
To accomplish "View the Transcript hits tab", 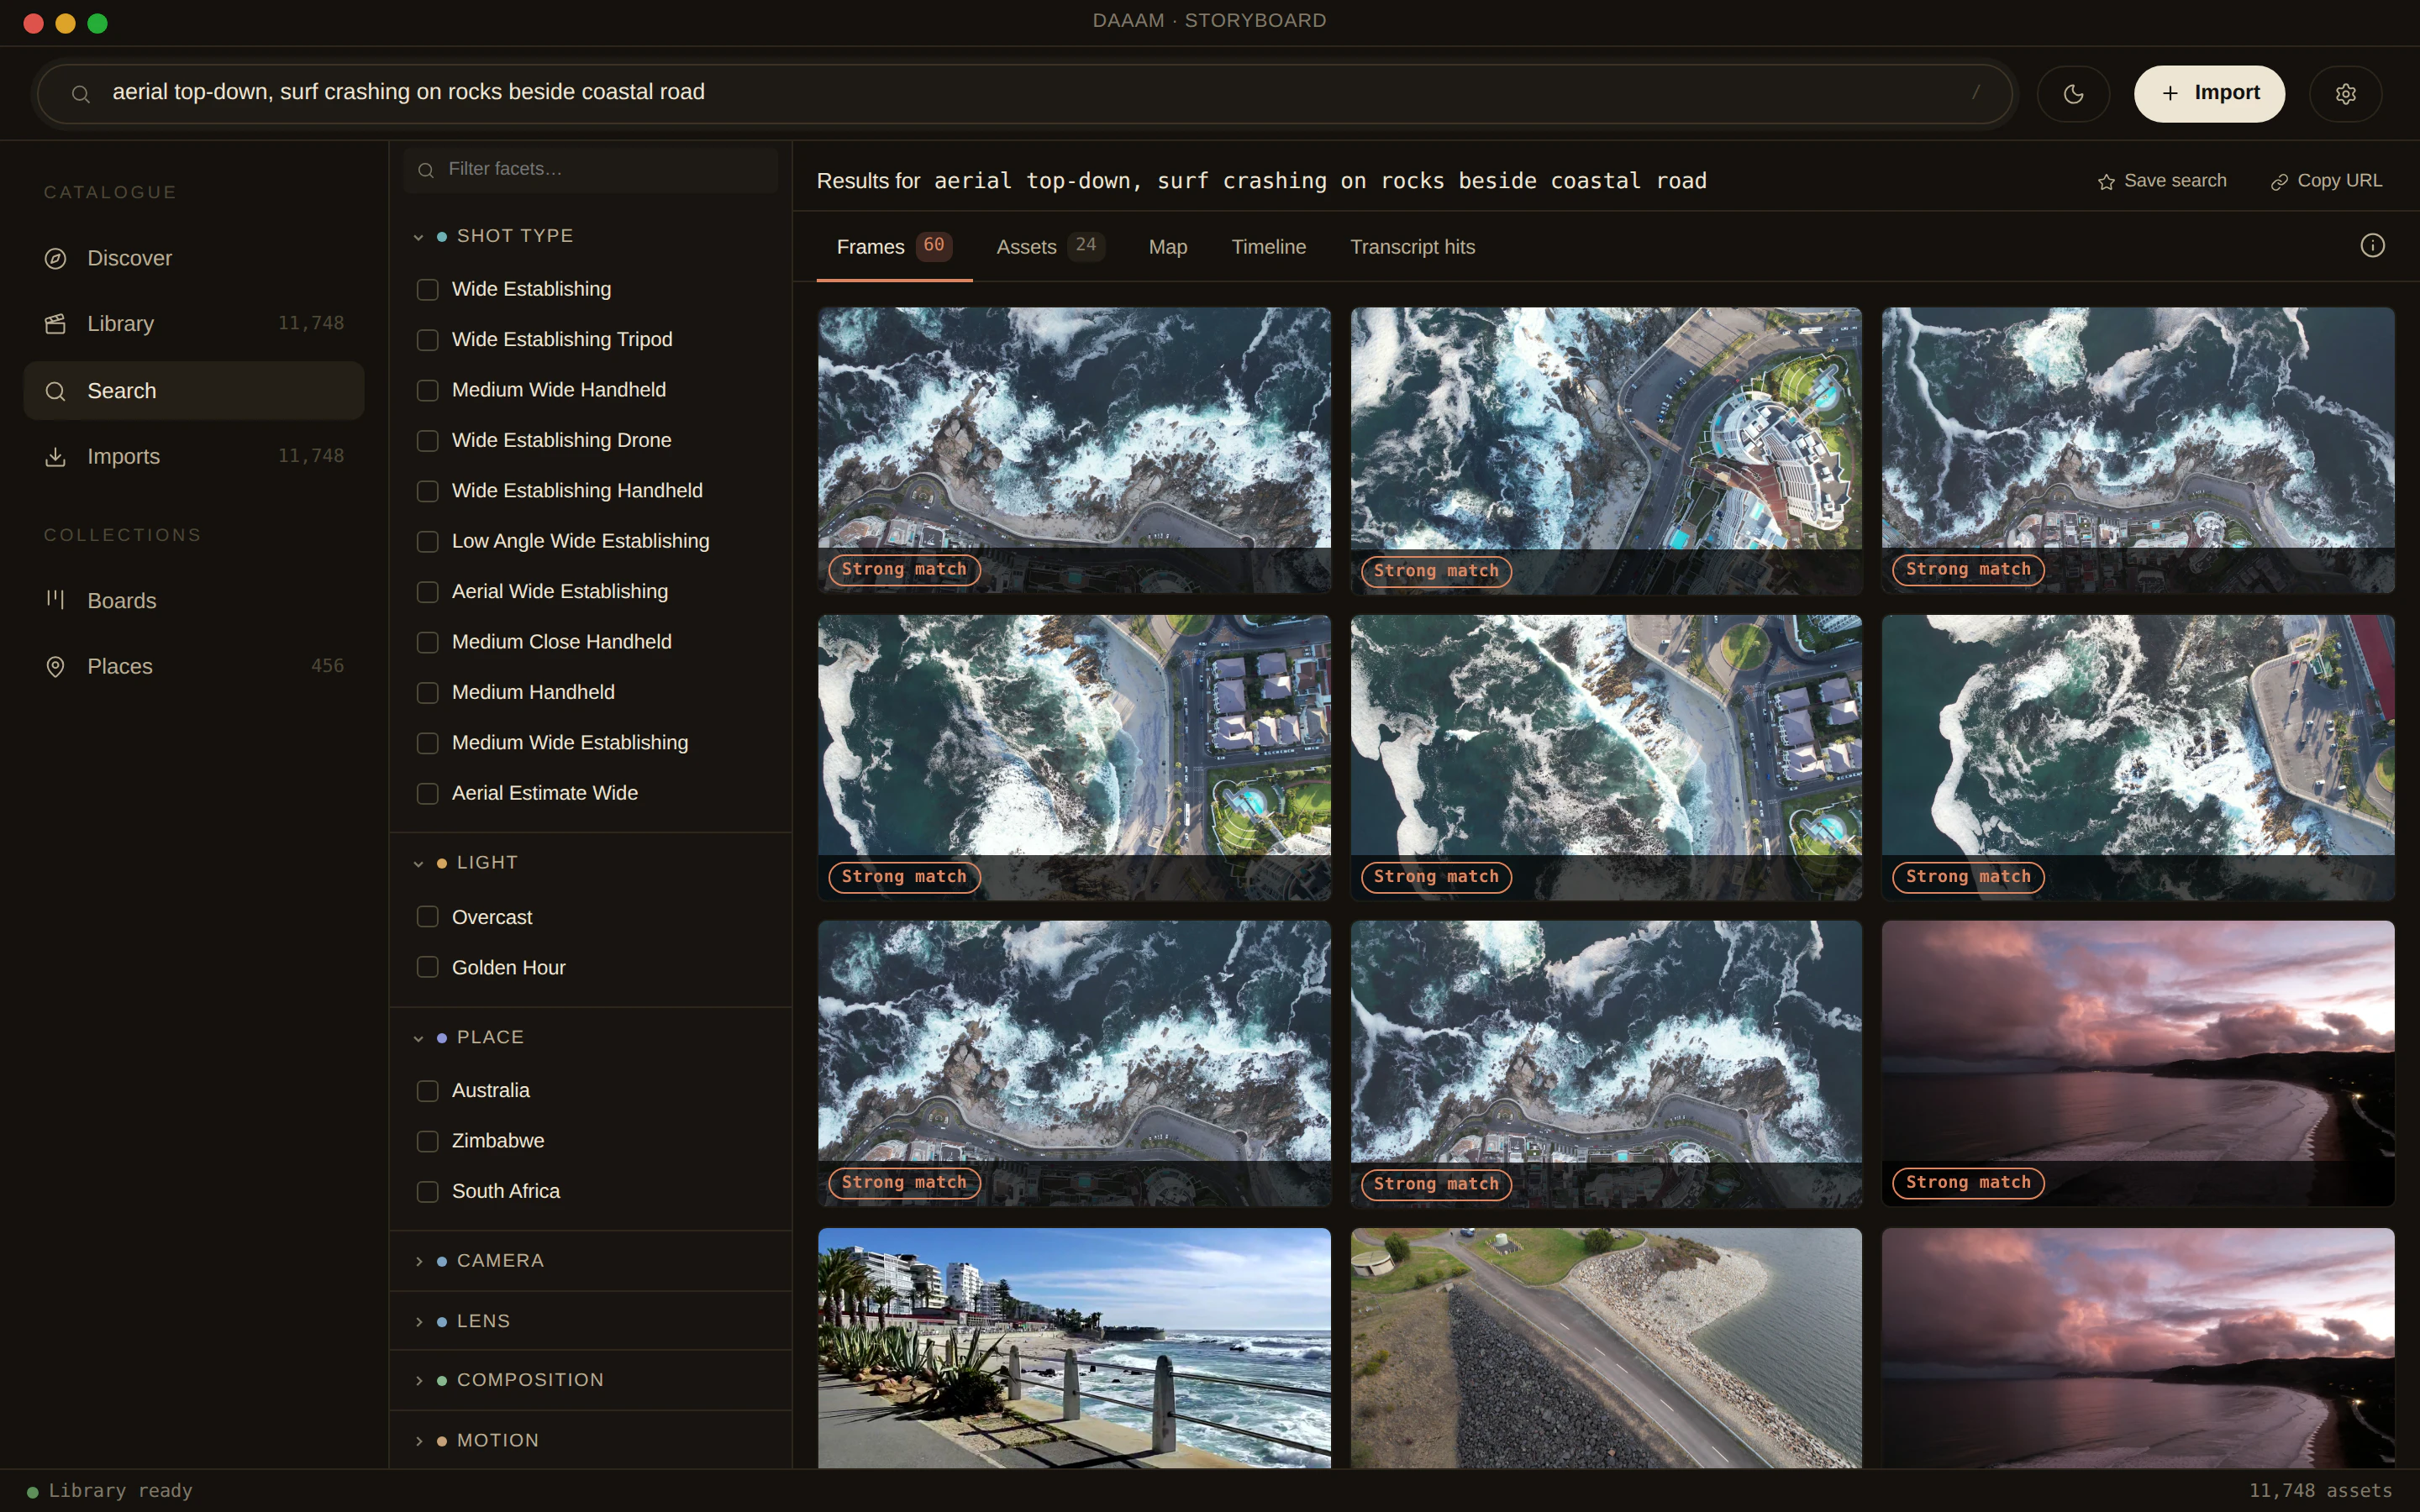I will 1412,247.
